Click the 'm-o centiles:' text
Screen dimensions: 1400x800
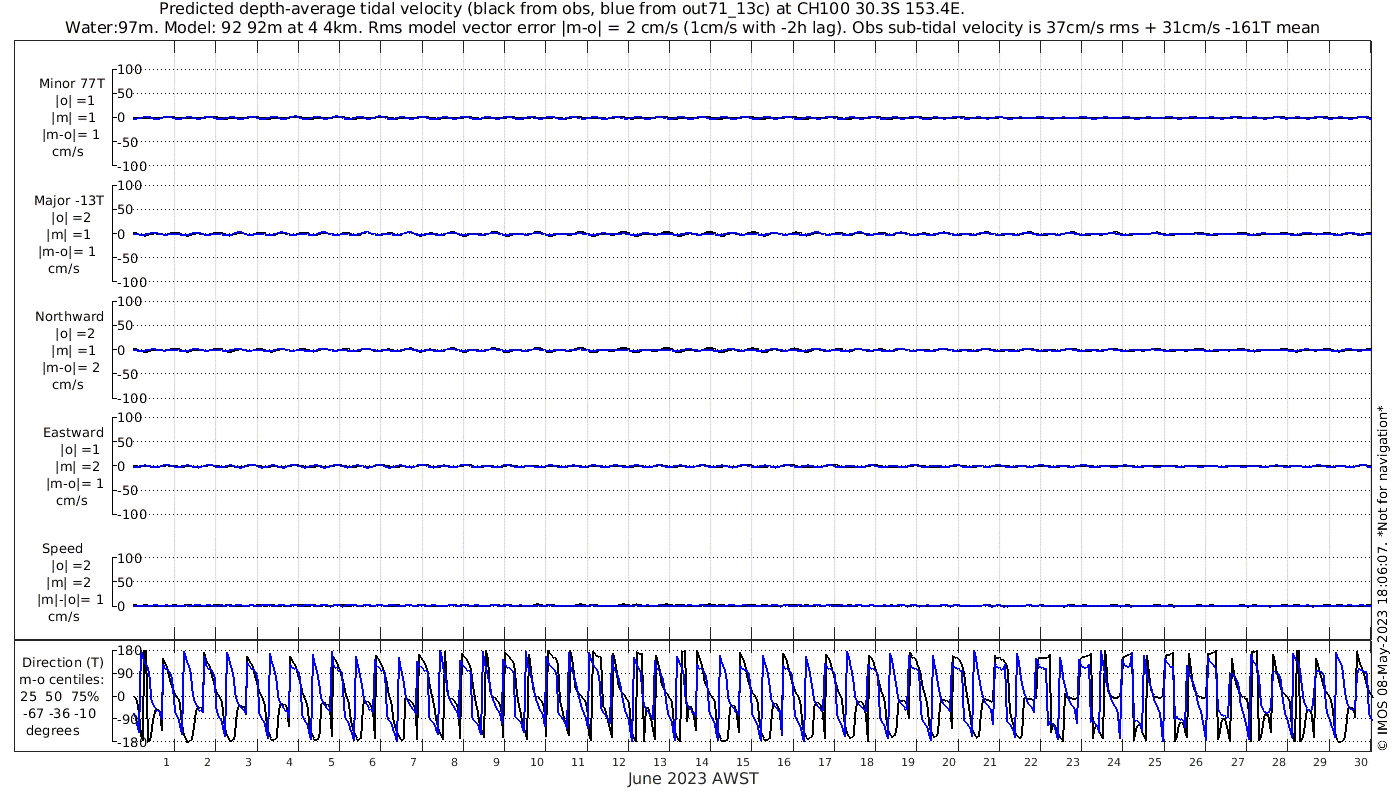(x=62, y=680)
